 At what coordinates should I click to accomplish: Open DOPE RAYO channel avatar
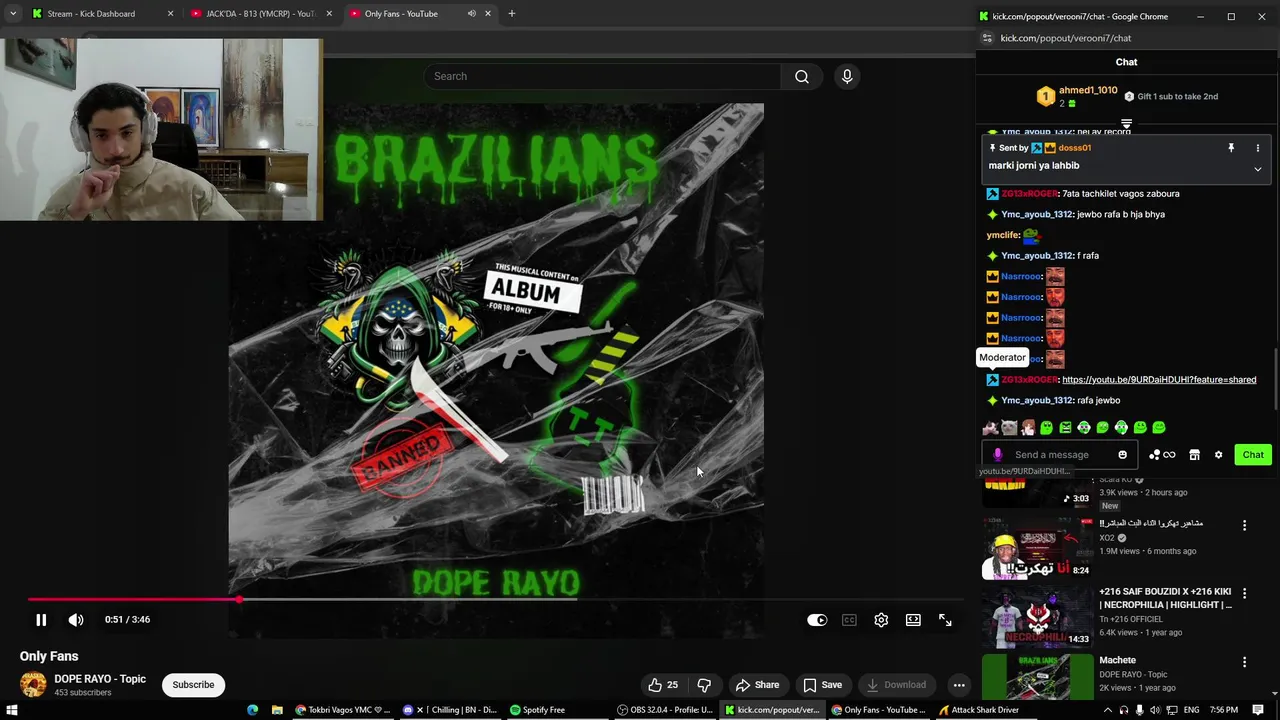[x=33, y=684]
